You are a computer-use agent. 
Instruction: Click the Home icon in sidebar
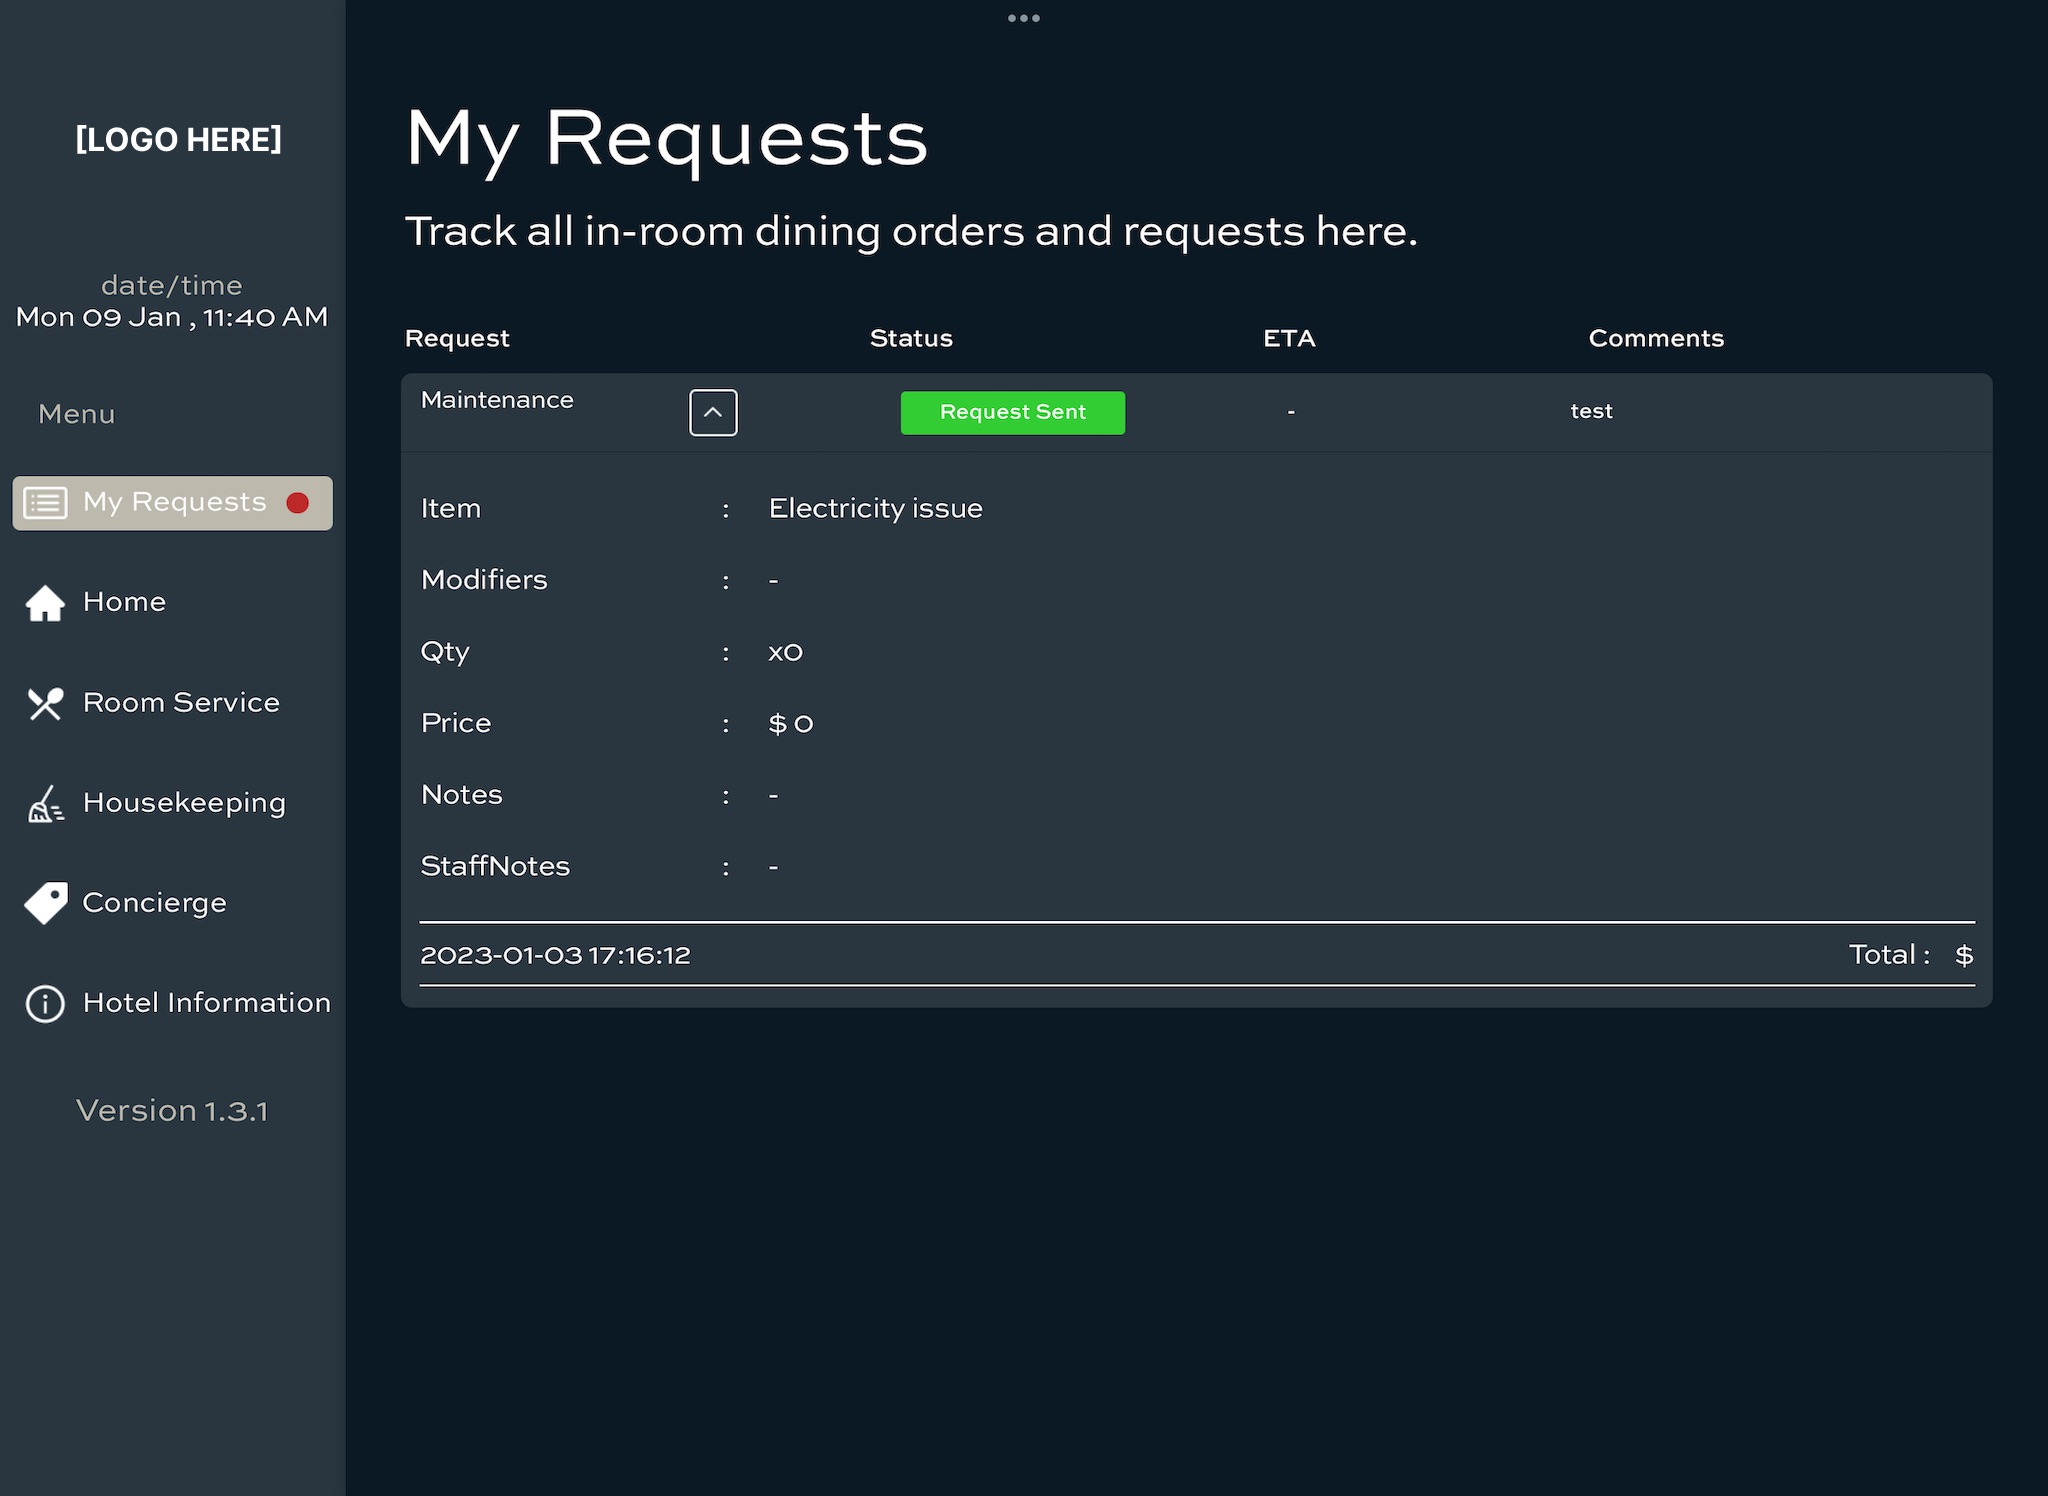43,603
